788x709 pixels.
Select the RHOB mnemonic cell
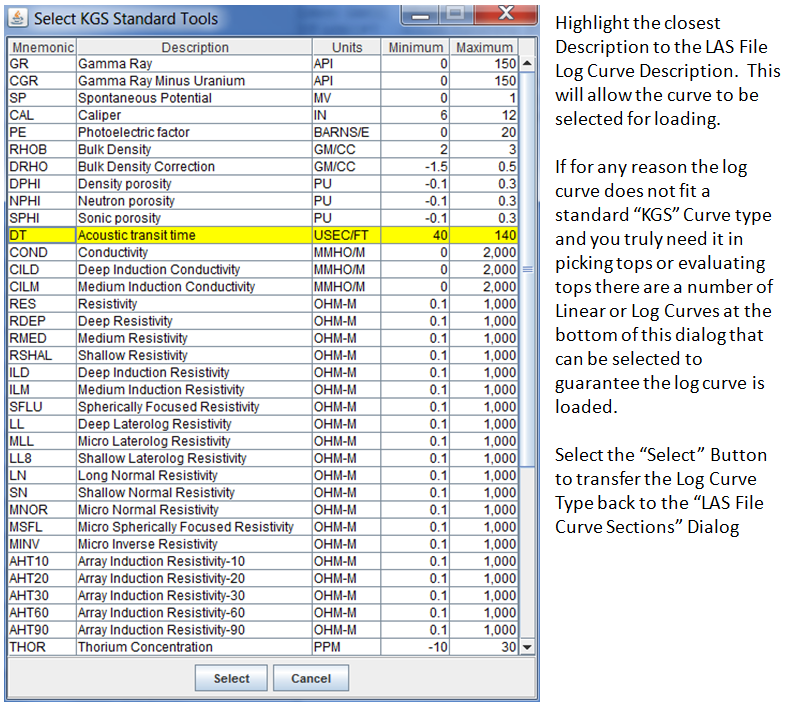point(42,149)
